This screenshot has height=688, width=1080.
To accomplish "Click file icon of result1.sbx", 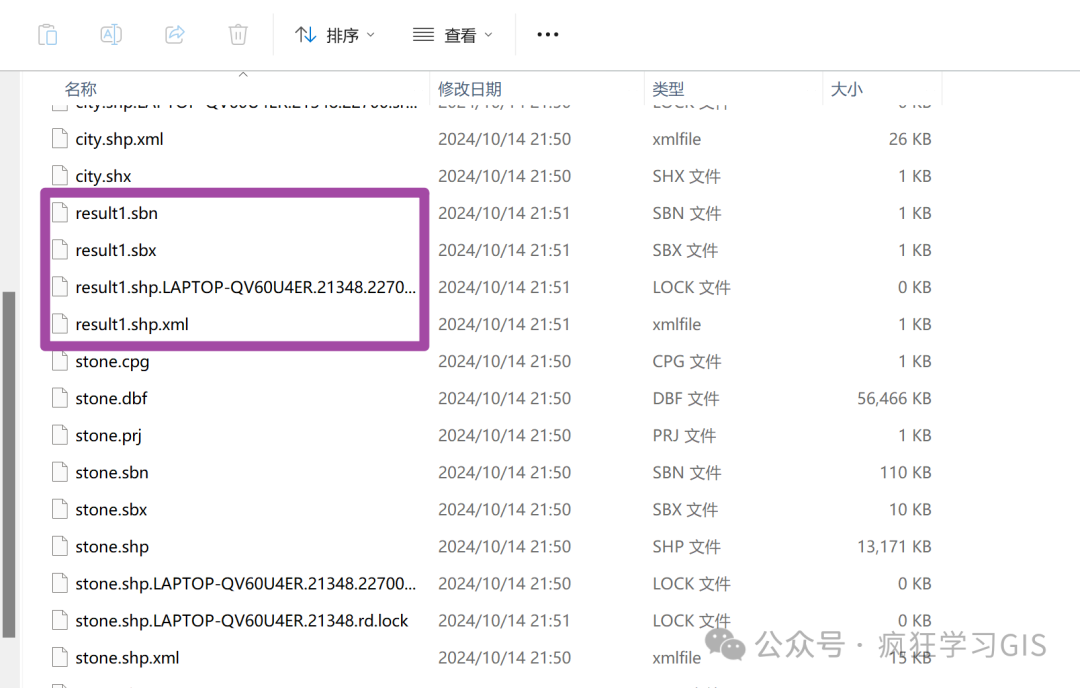I will [x=60, y=250].
